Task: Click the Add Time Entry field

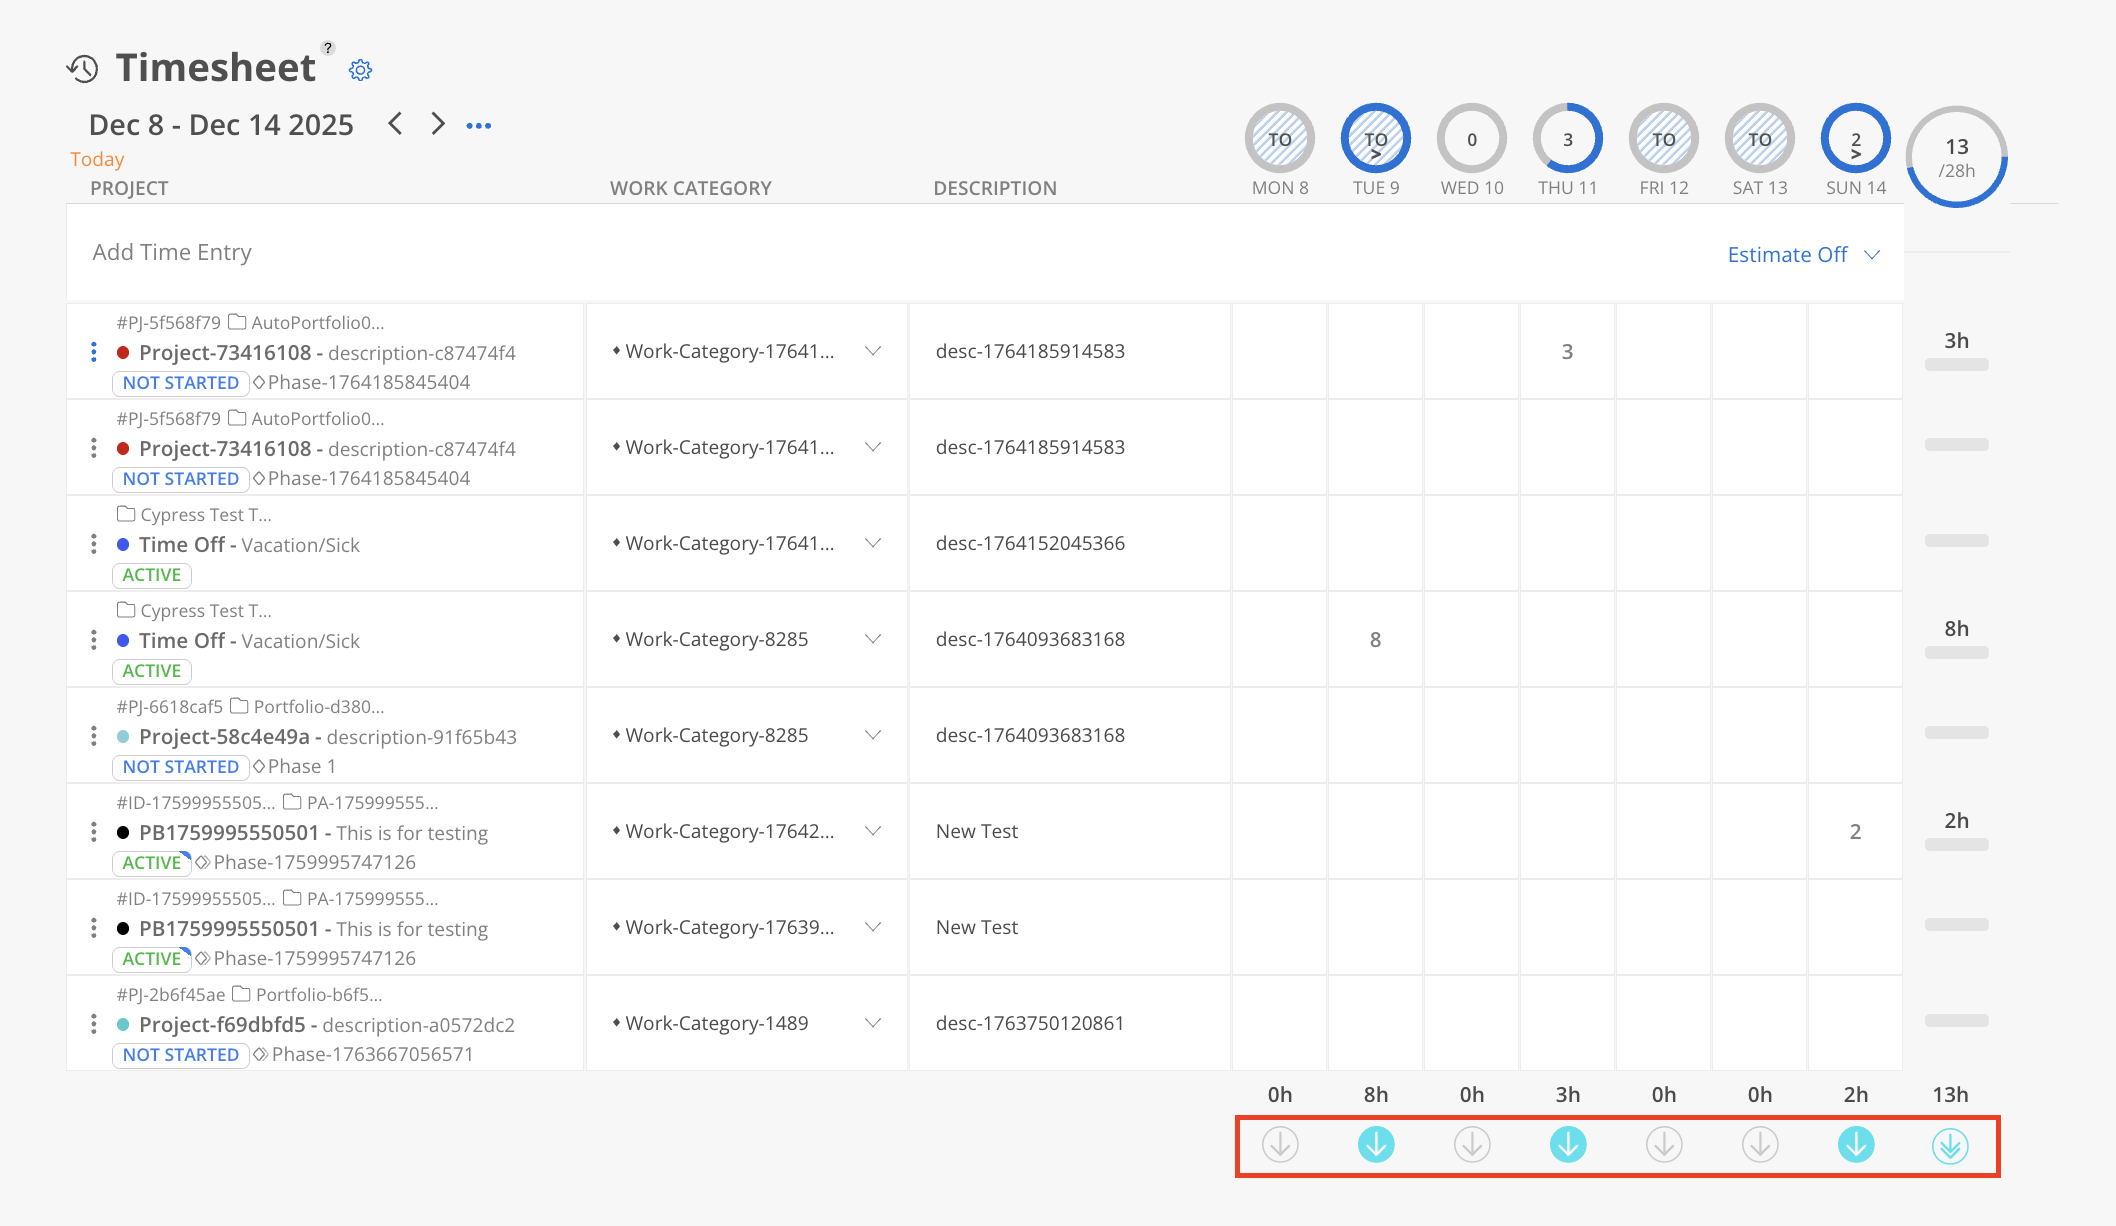Action: coord(172,252)
